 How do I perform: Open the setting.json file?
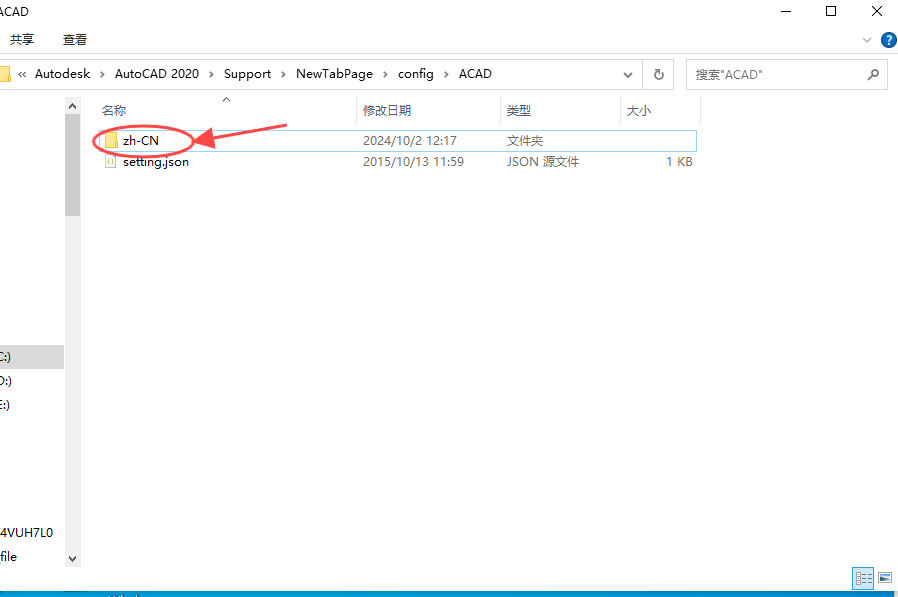[155, 161]
